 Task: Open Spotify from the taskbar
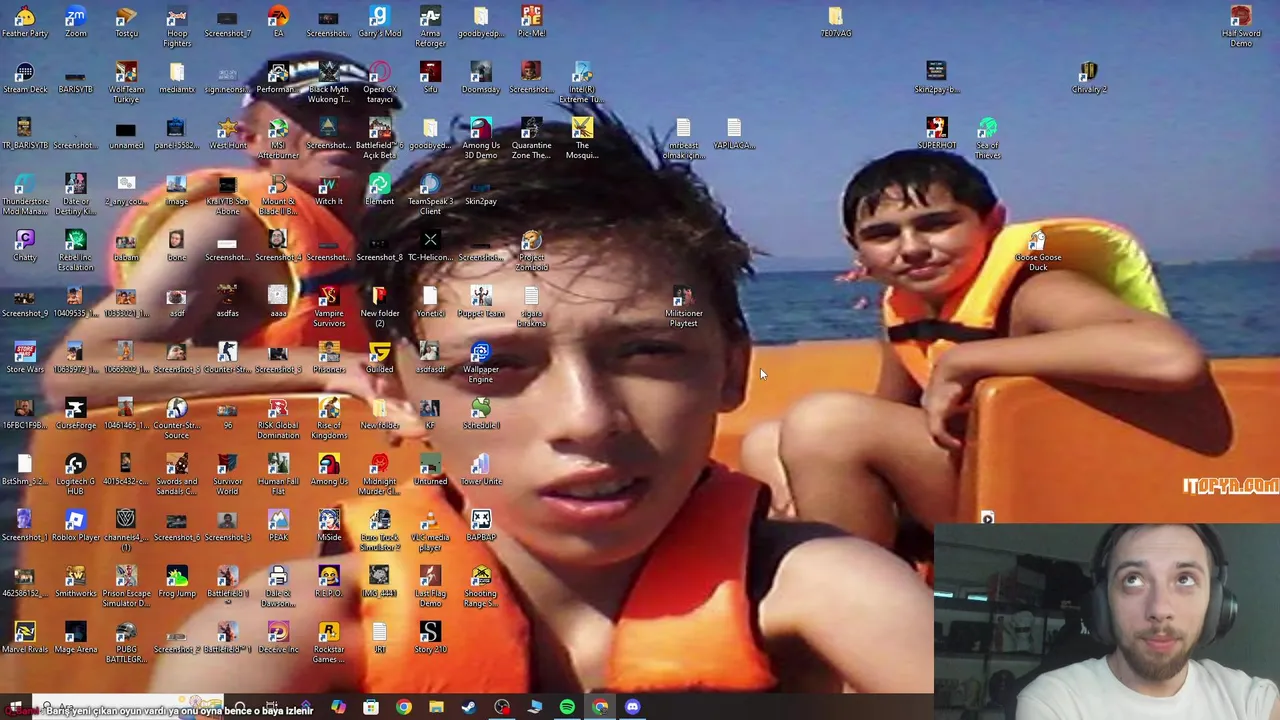tap(567, 707)
